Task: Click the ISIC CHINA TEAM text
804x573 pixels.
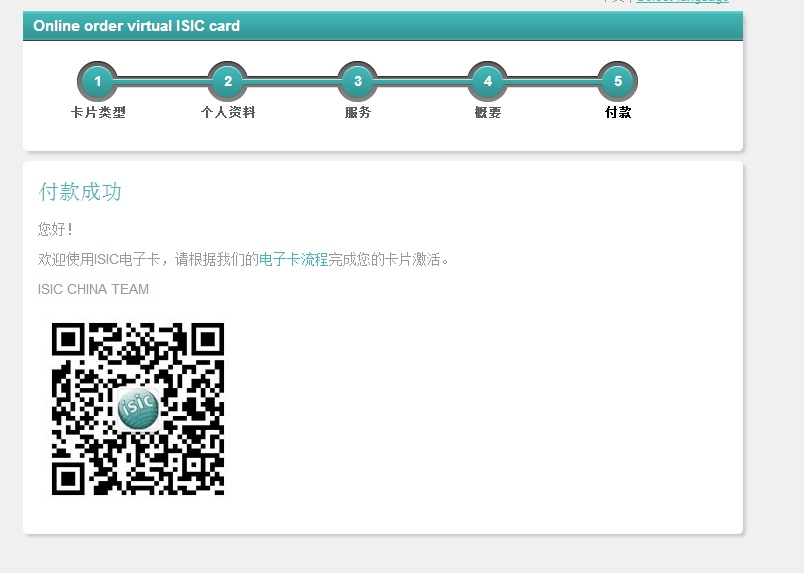Action: coord(93,289)
